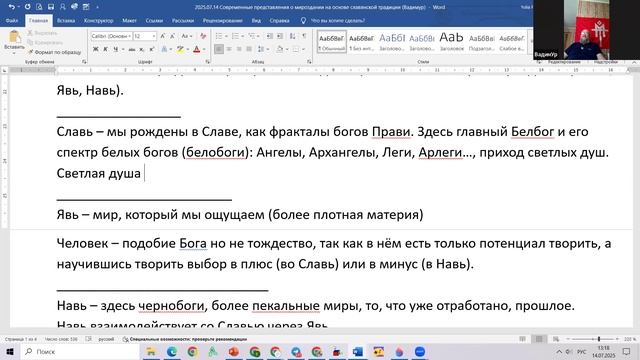Open font size 12 dropdown

[154, 36]
